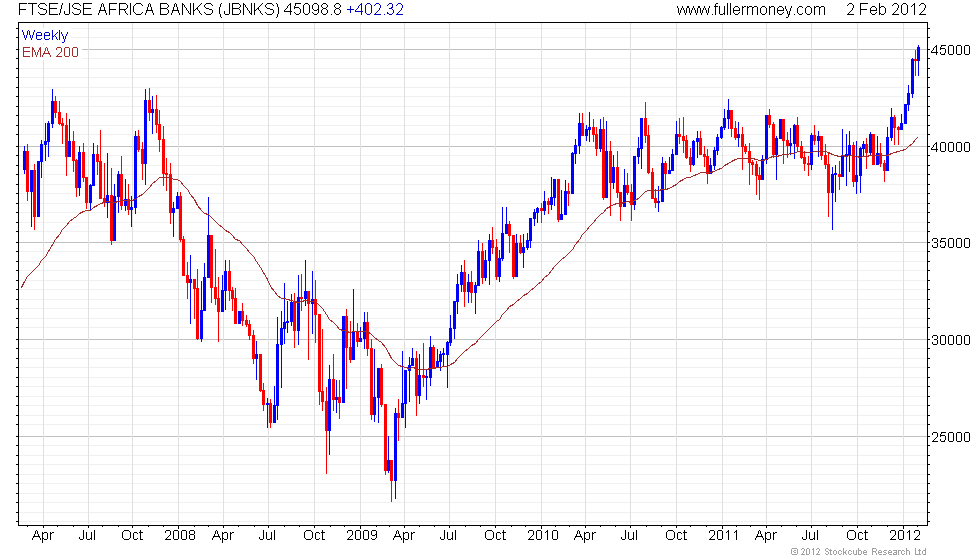Viewport: 980px width, 560px height.
Task: Open the www.fullermoney.com link text
Action: (x=751, y=9)
